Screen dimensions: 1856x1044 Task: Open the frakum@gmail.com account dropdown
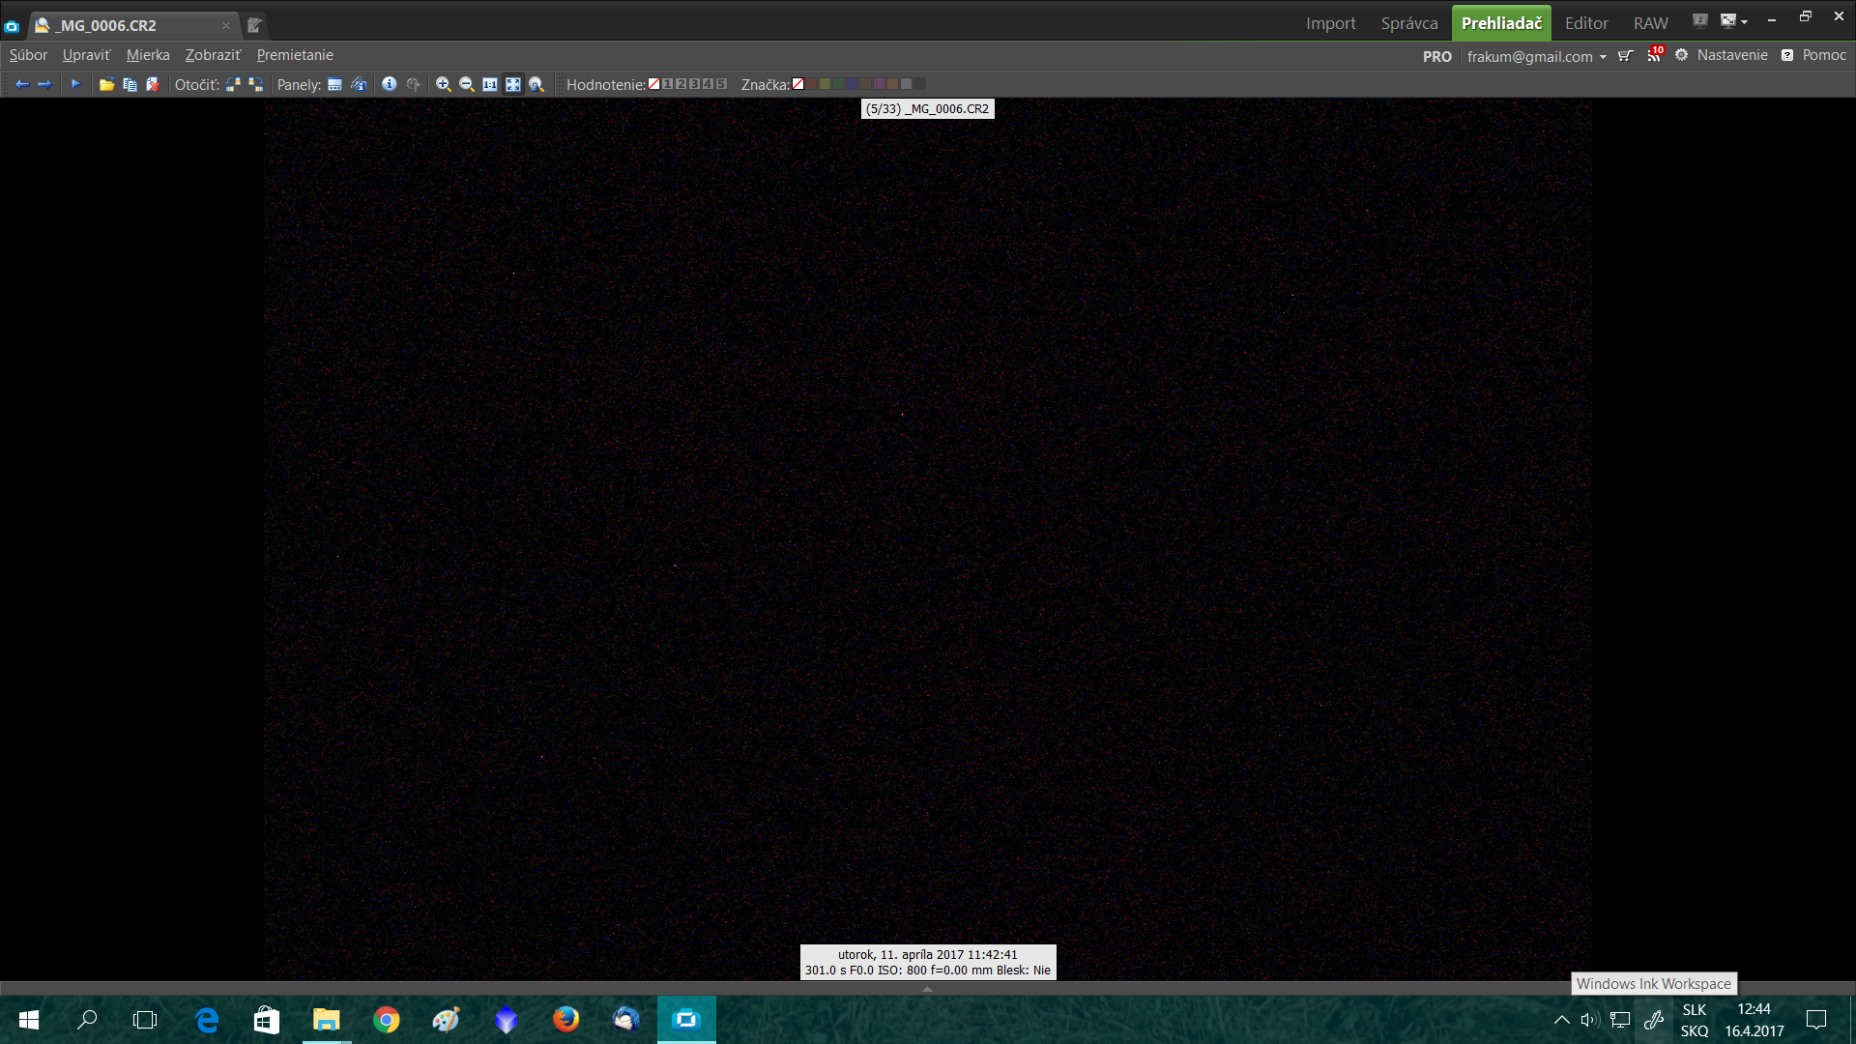(1536, 56)
